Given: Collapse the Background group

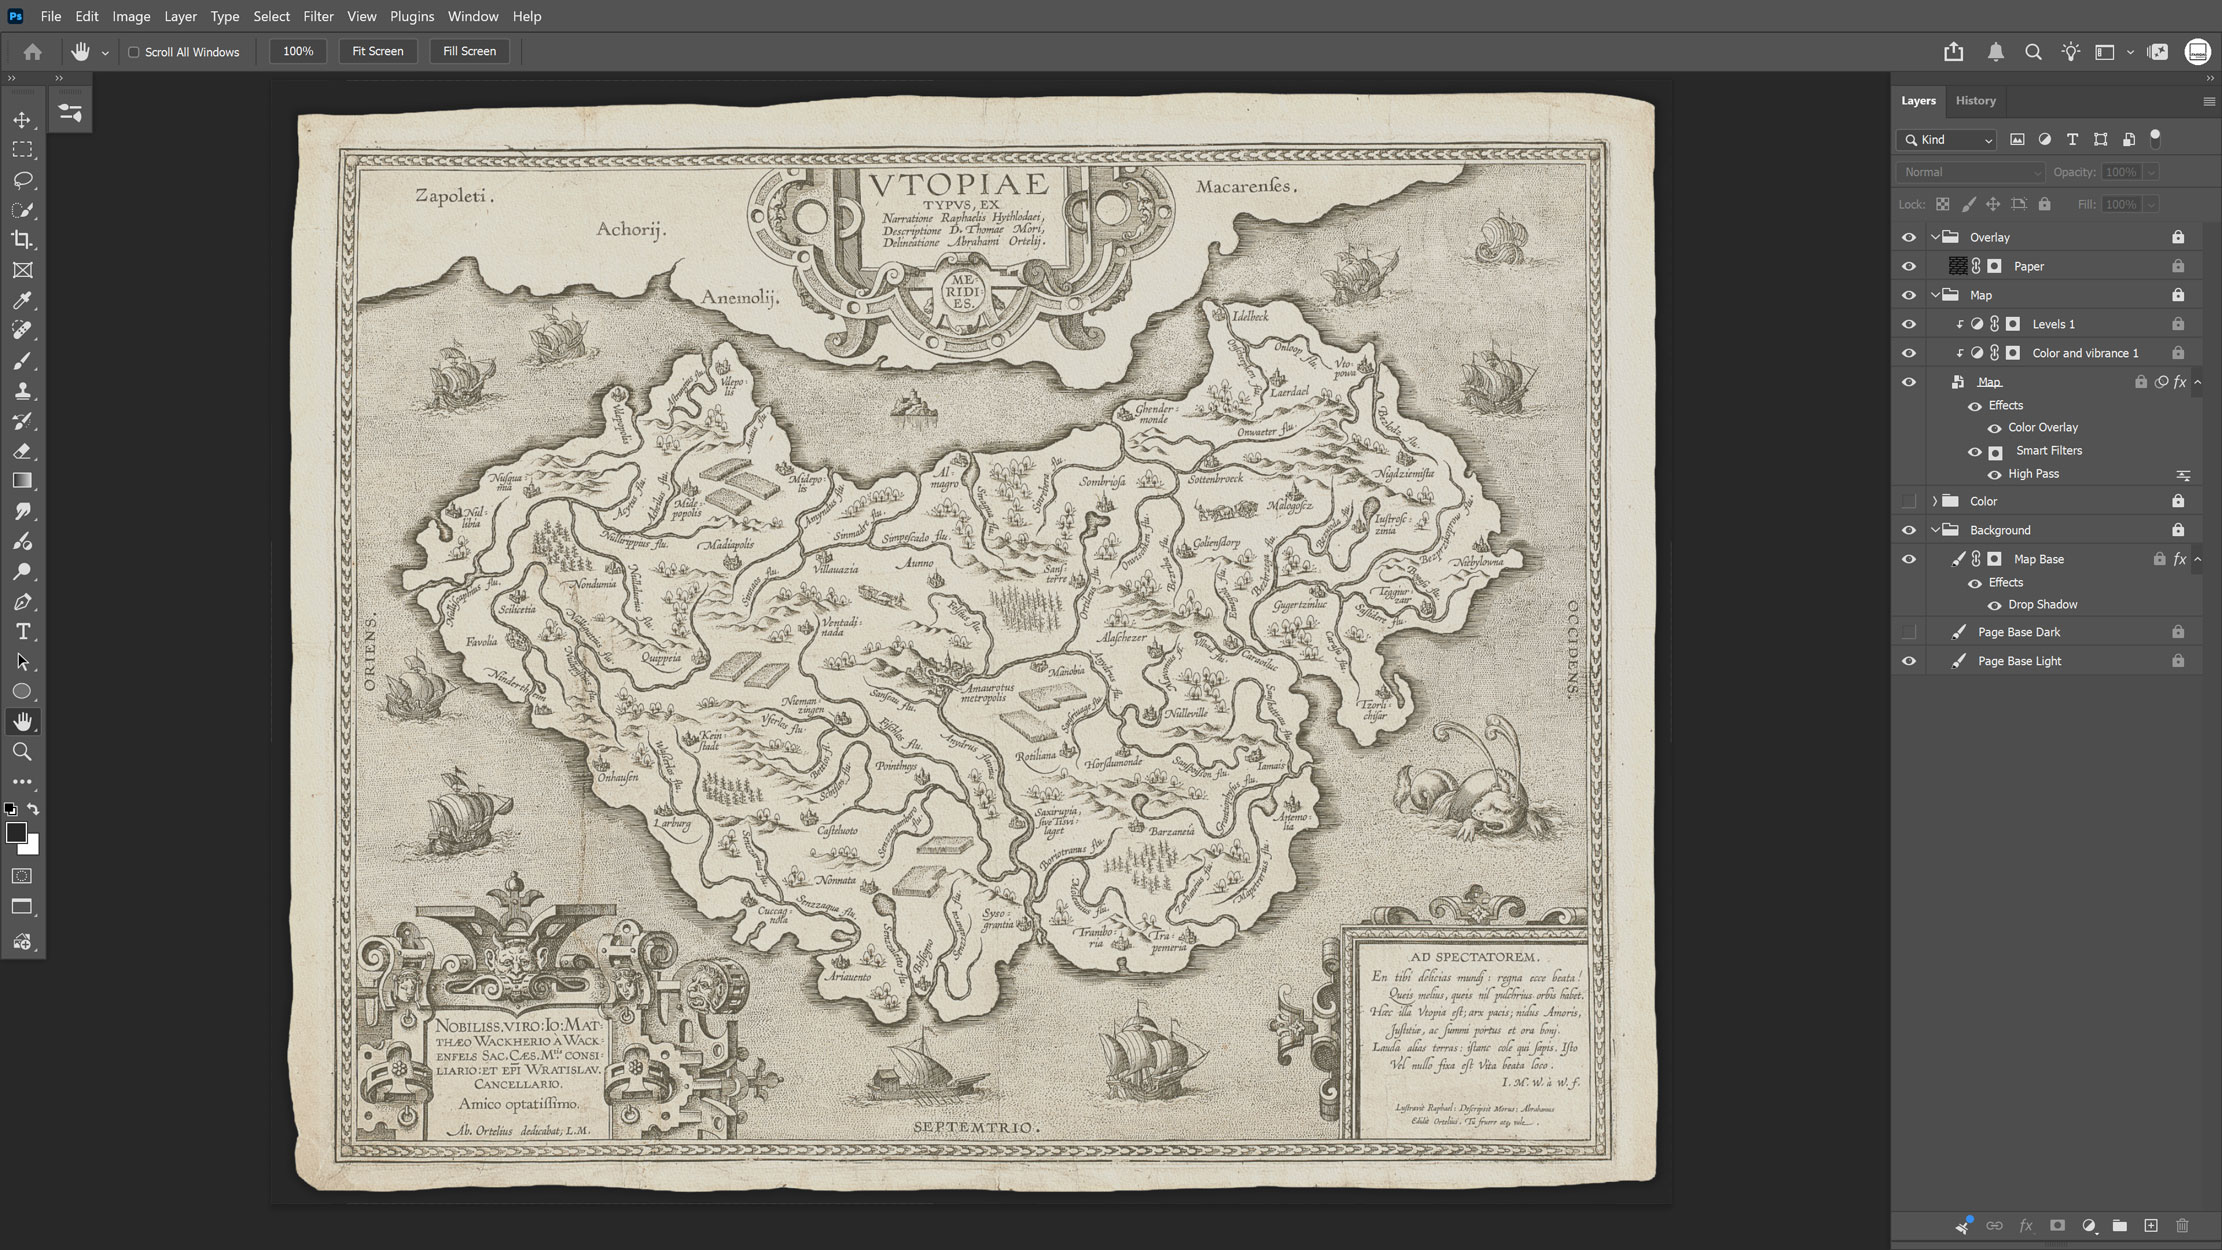Looking at the screenshot, I should click(x=1935, y=531).
